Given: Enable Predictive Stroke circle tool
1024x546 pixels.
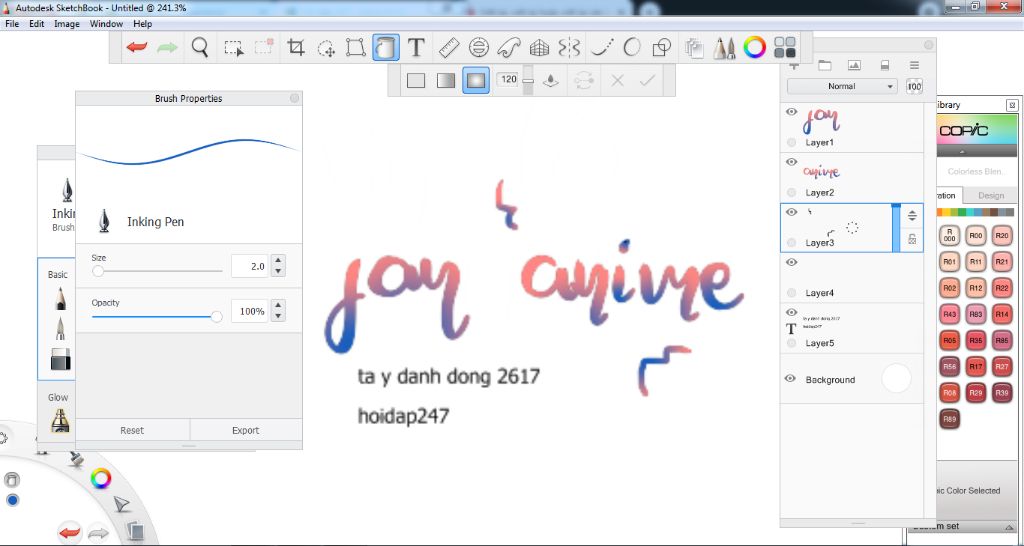Looking at the screenshot, I should [x=632, y=48].
